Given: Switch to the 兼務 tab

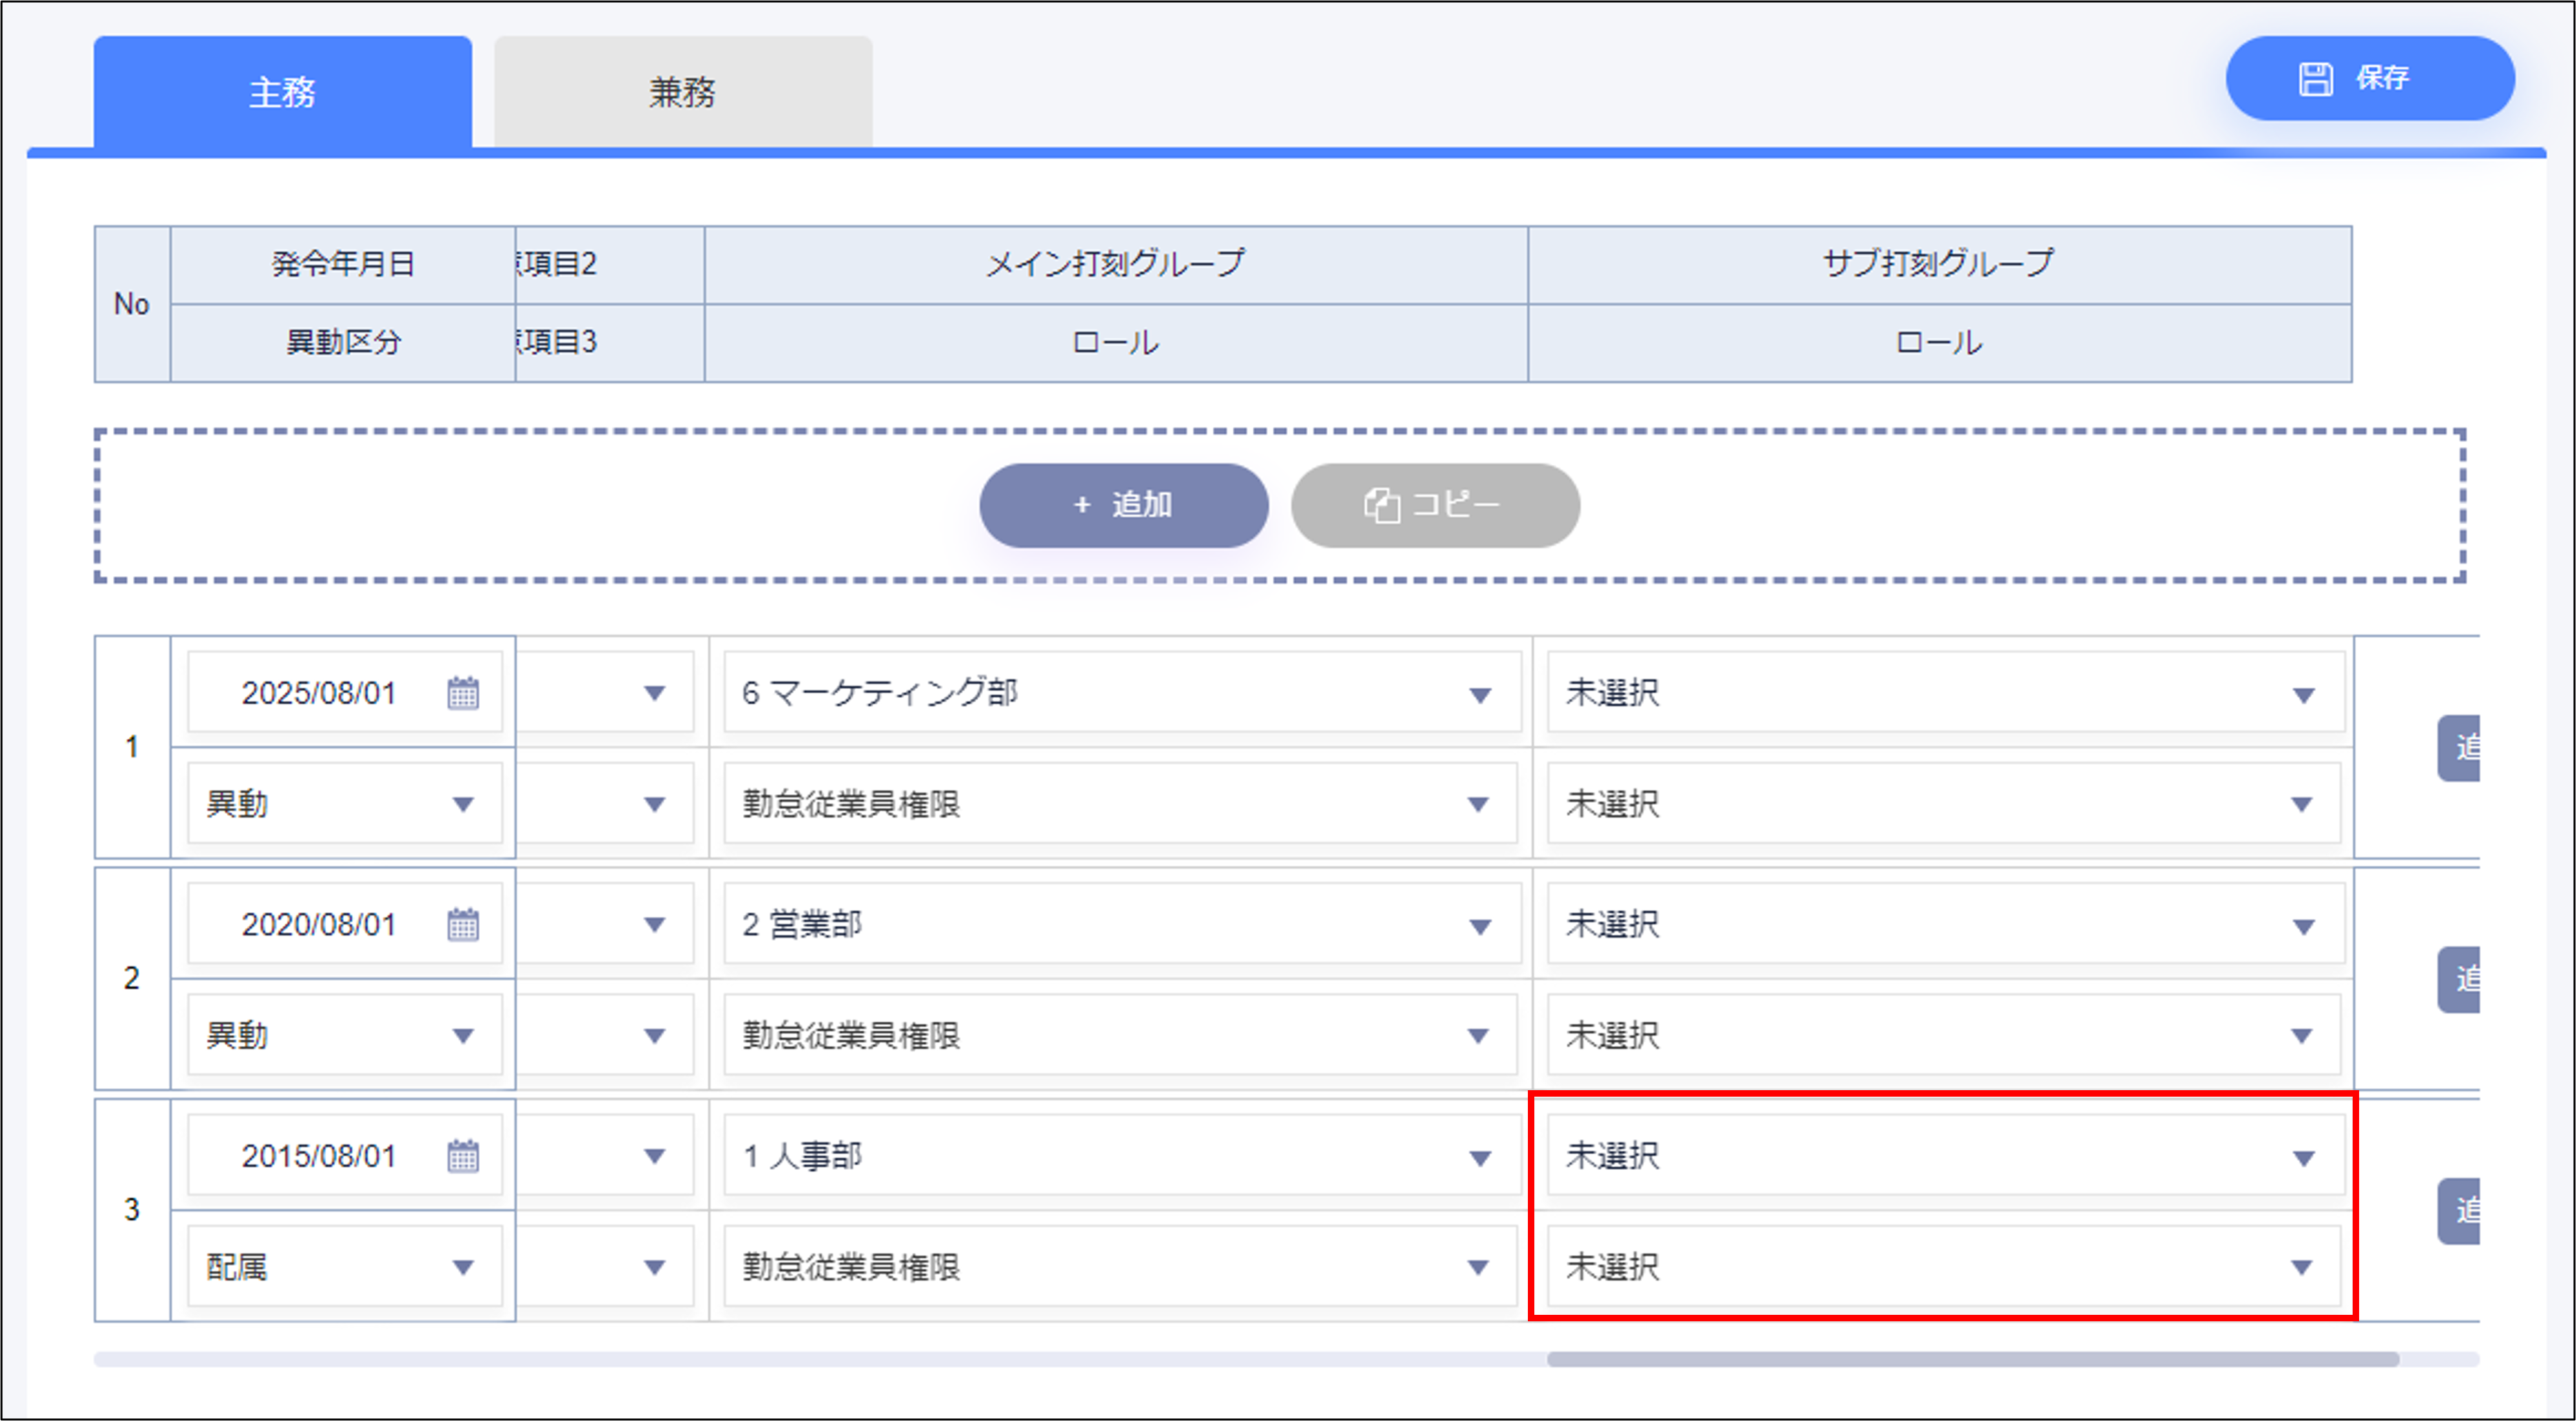Looking at the screenshot, I should pos(683,92).
